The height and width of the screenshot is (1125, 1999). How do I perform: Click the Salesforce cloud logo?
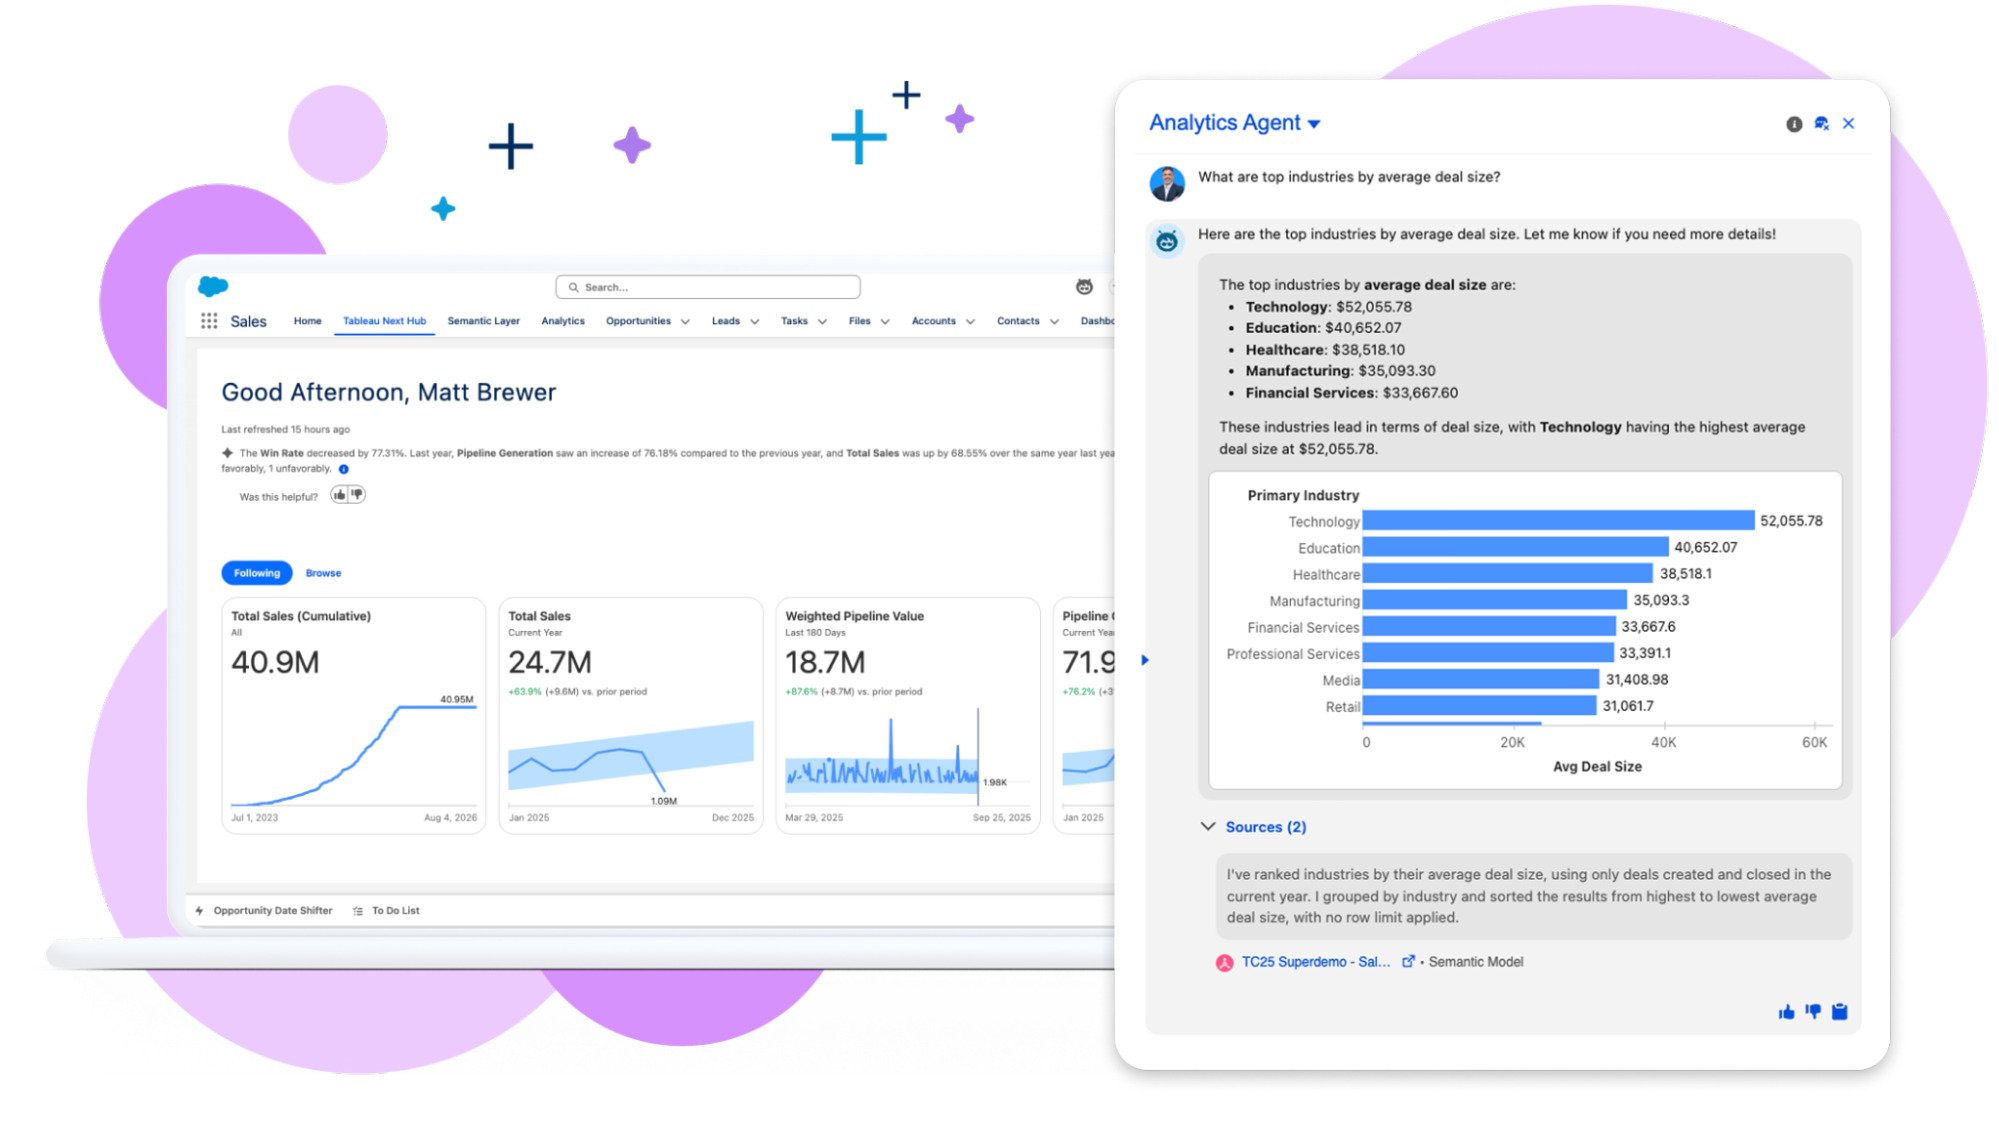point(213,287)
